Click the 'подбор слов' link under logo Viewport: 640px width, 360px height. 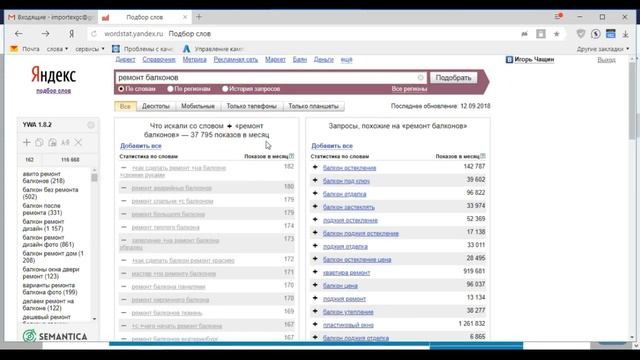click(53, 91)
